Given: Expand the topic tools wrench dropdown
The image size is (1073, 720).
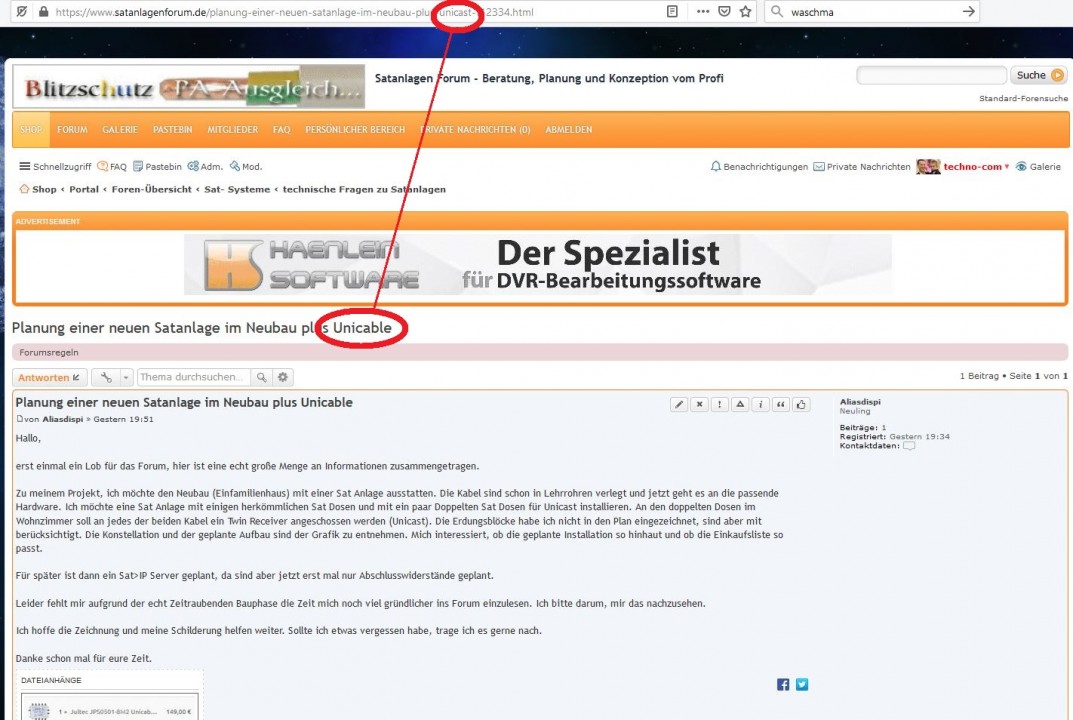Looking at the screenshot, I should (x=112, y=377).
